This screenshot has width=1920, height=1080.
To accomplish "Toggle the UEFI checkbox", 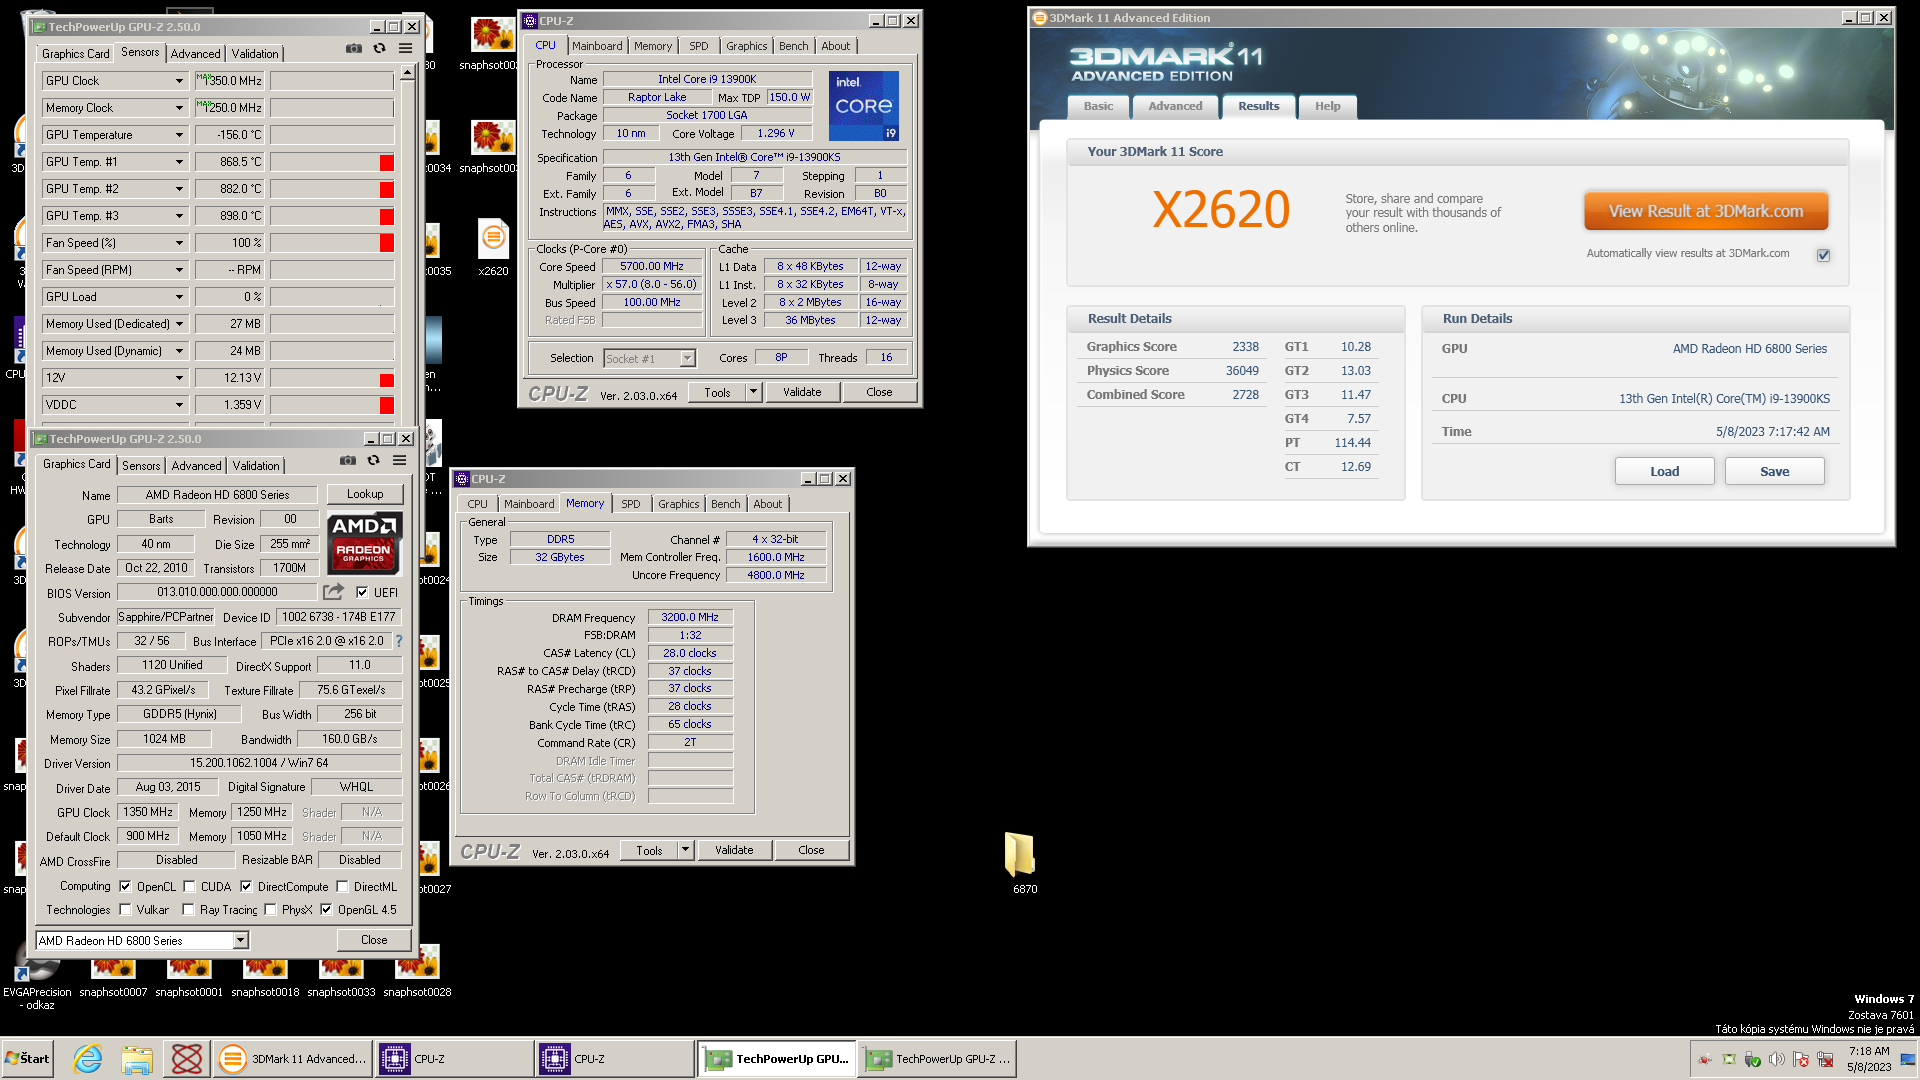I will coord(362,592).
